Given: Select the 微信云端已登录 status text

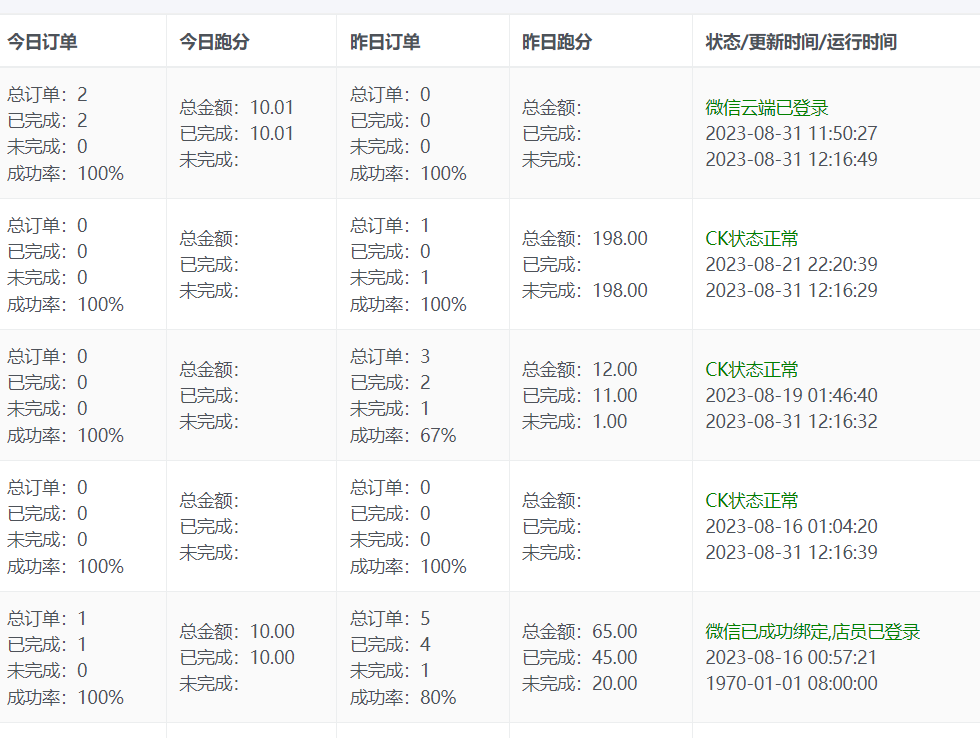Looking at the screenshot, I should point(767,107).
